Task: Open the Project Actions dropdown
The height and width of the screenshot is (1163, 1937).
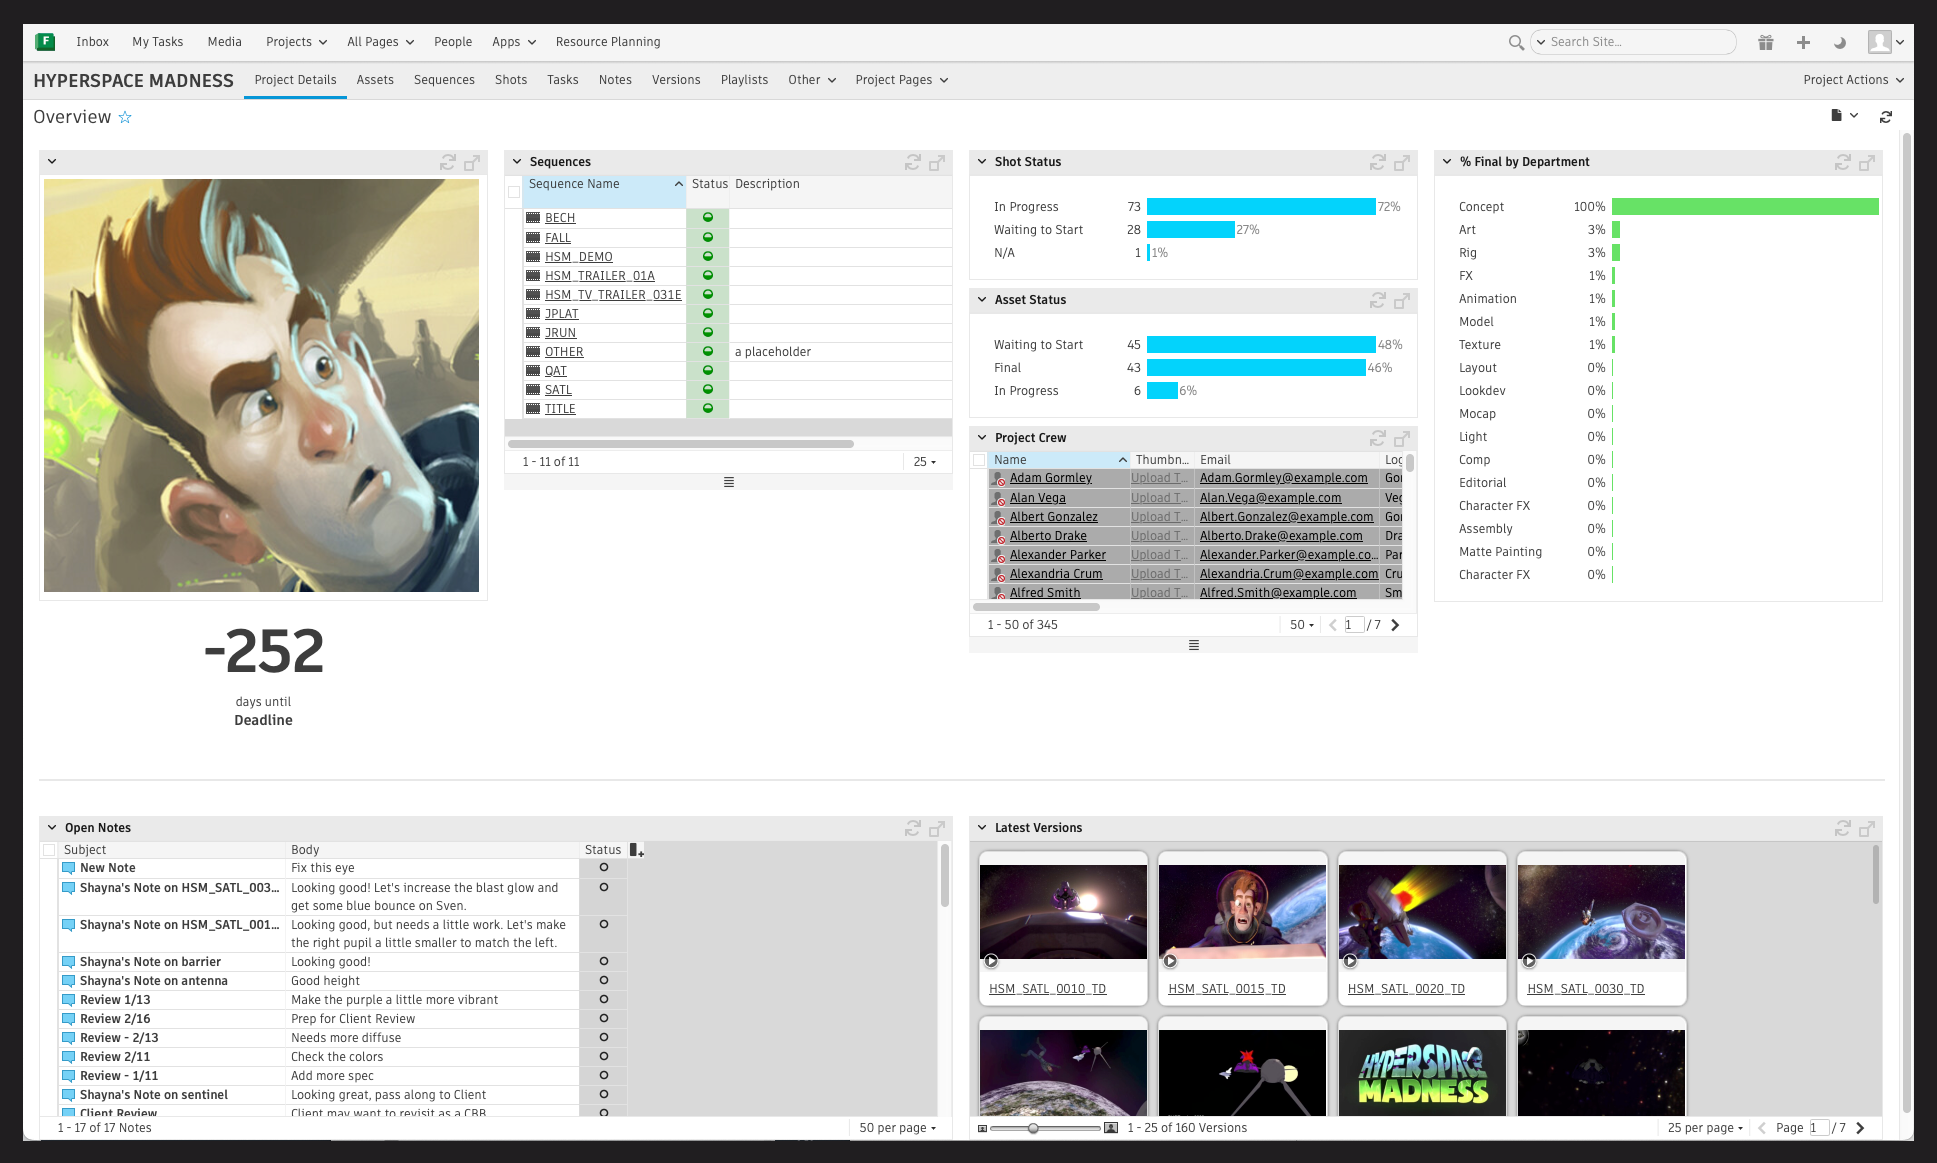Action: tap(1853, 80)
